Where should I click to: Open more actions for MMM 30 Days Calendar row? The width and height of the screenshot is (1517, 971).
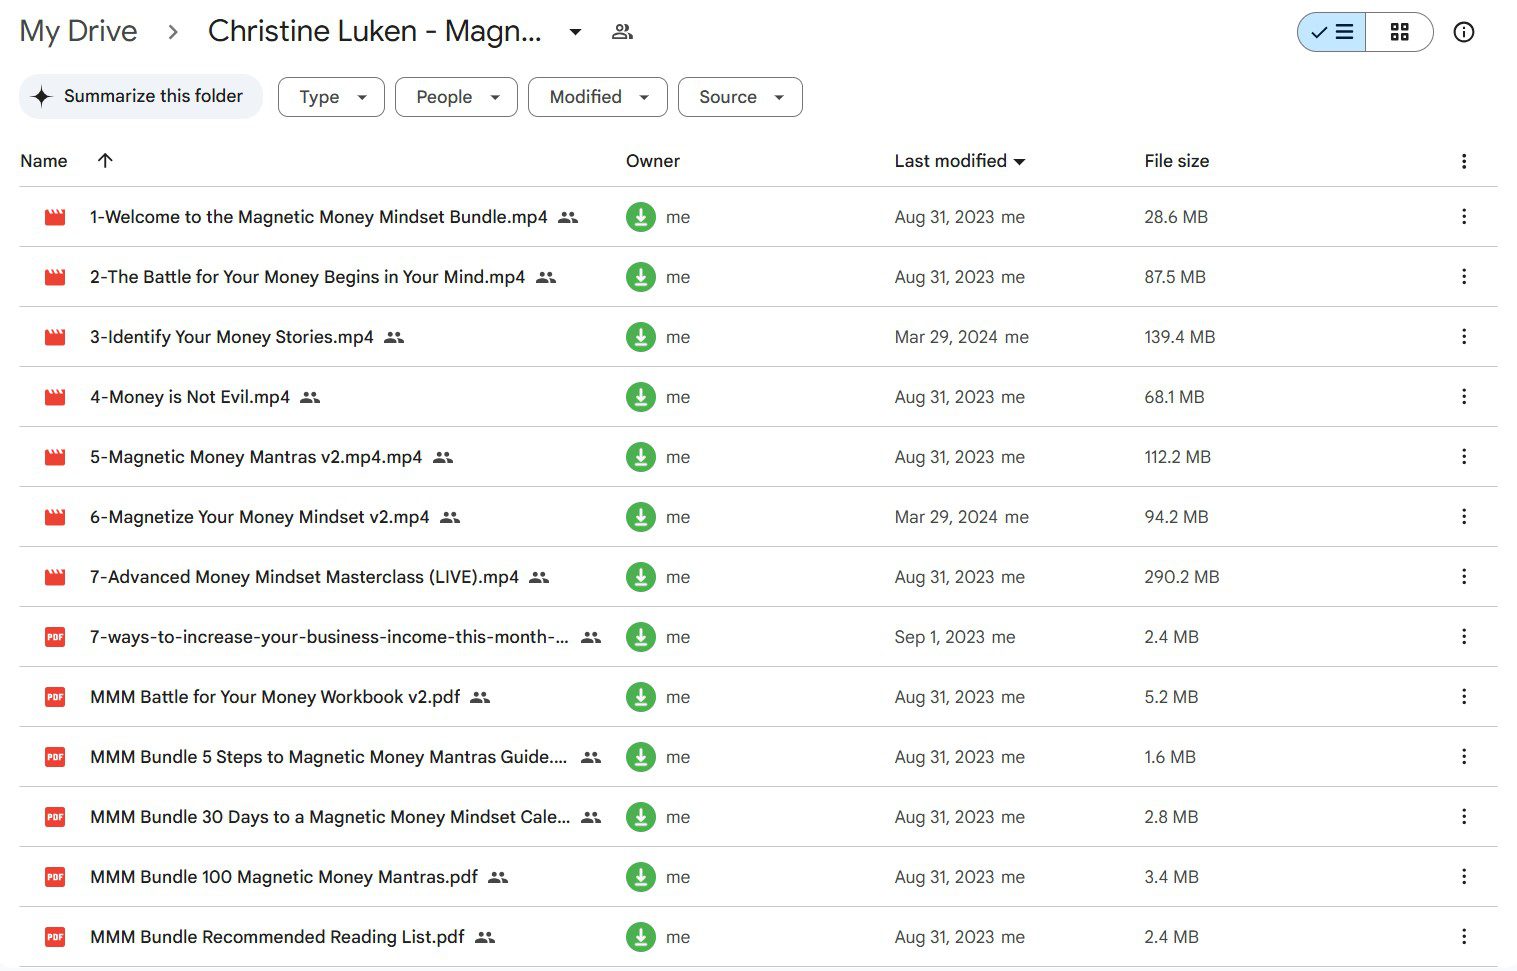coord(1464,817)
